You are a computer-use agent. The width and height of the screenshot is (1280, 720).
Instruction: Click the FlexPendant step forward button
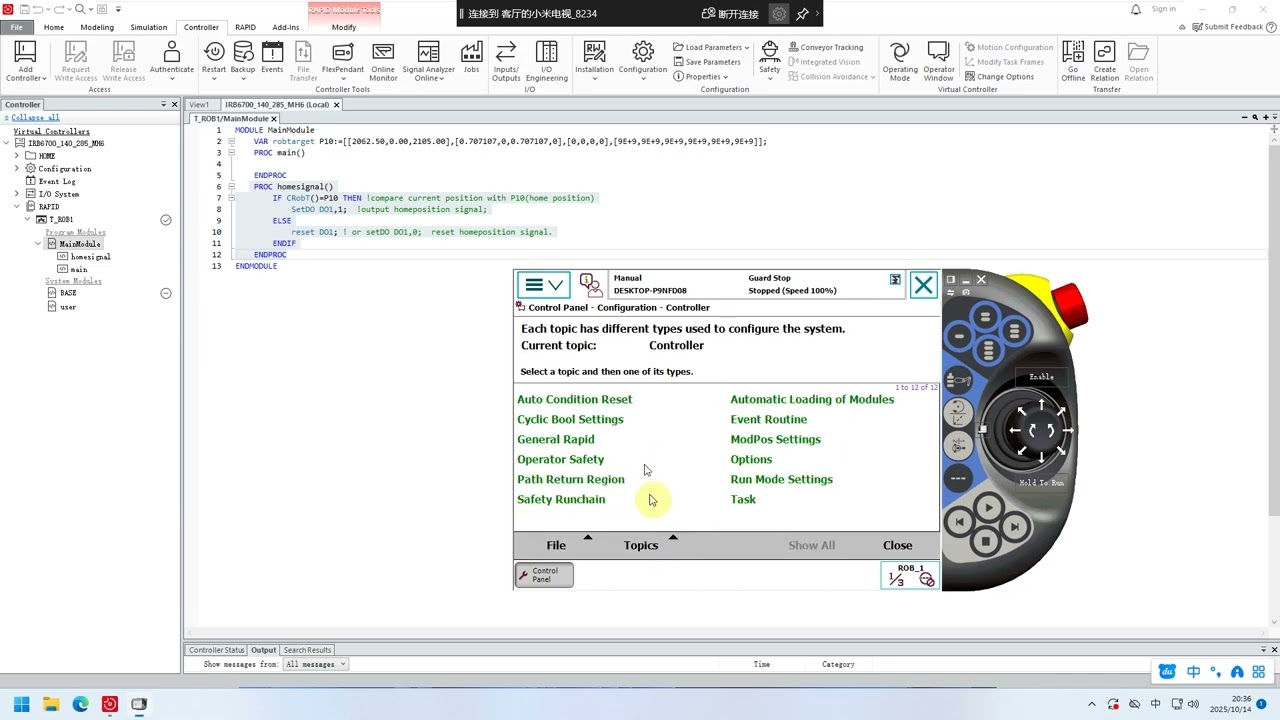pos(1014,525)
